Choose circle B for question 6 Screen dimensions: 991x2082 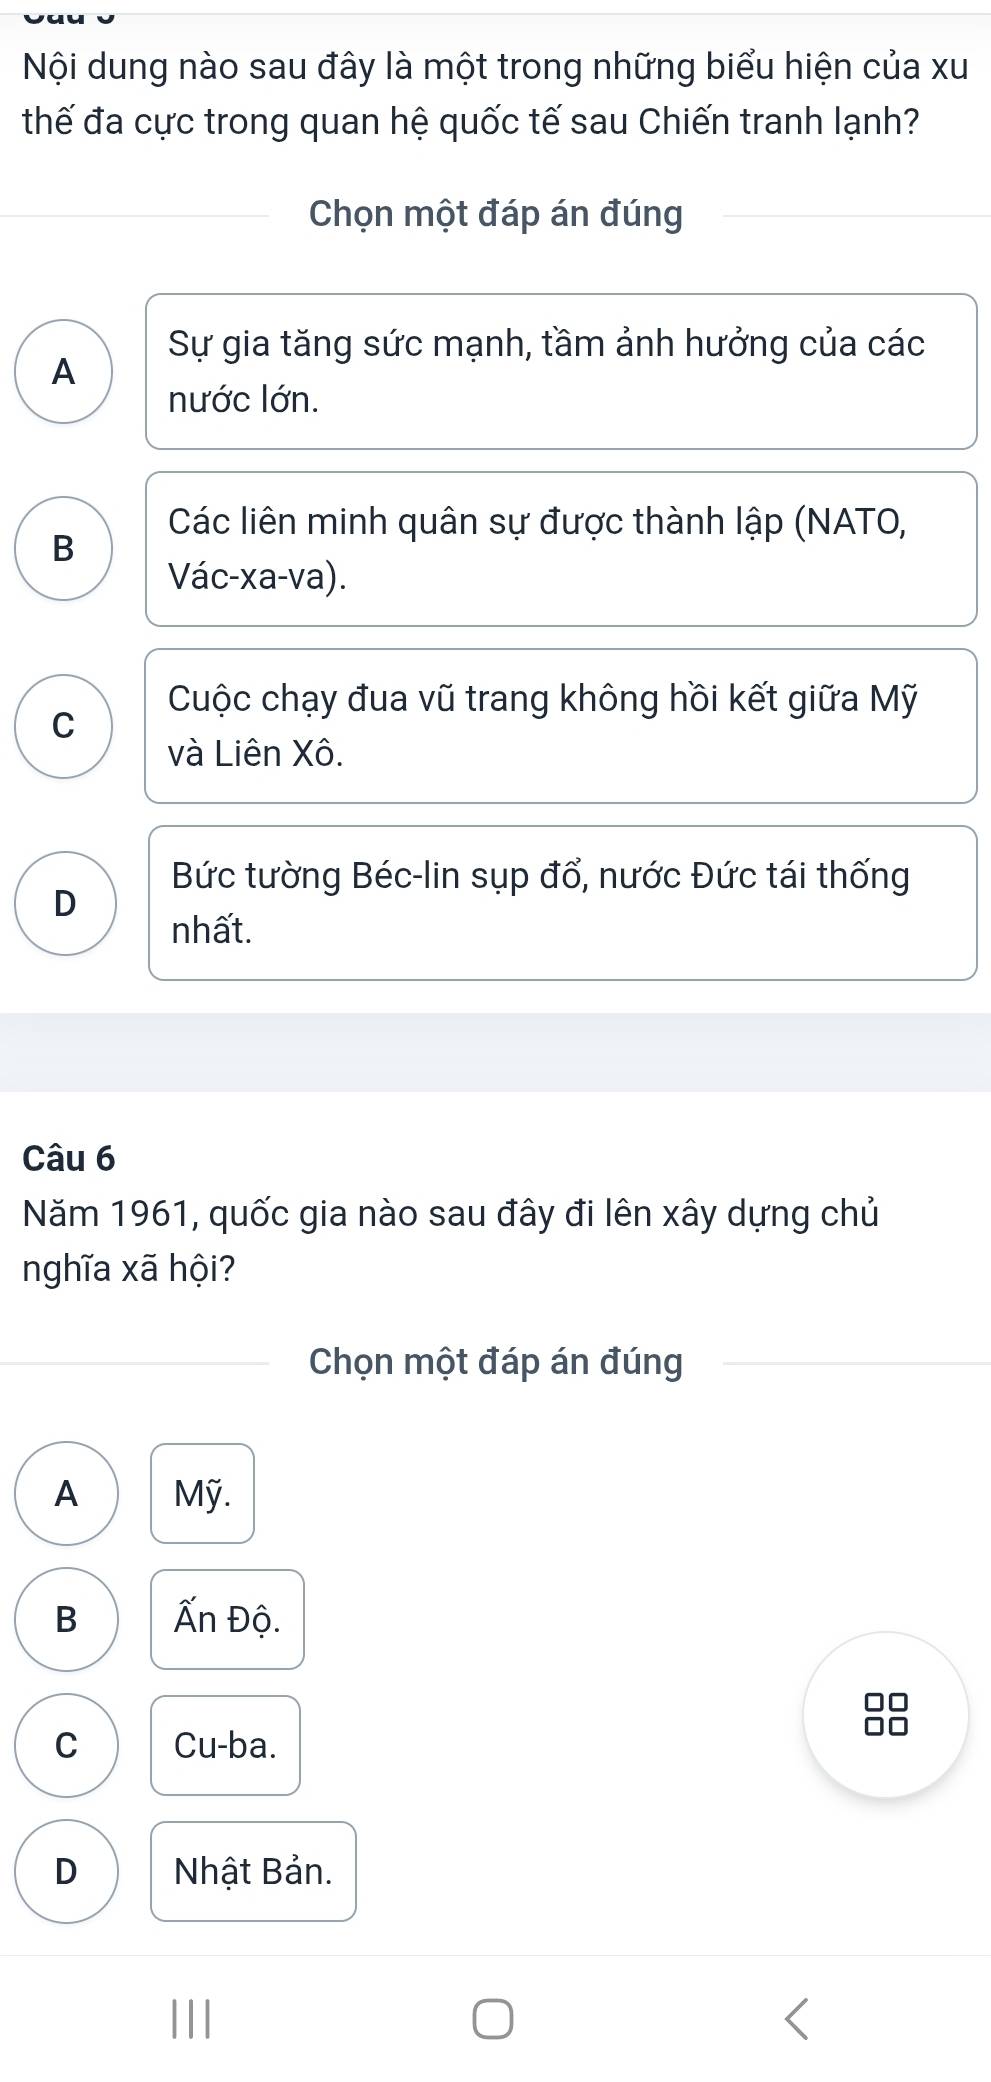point(66,1619)
